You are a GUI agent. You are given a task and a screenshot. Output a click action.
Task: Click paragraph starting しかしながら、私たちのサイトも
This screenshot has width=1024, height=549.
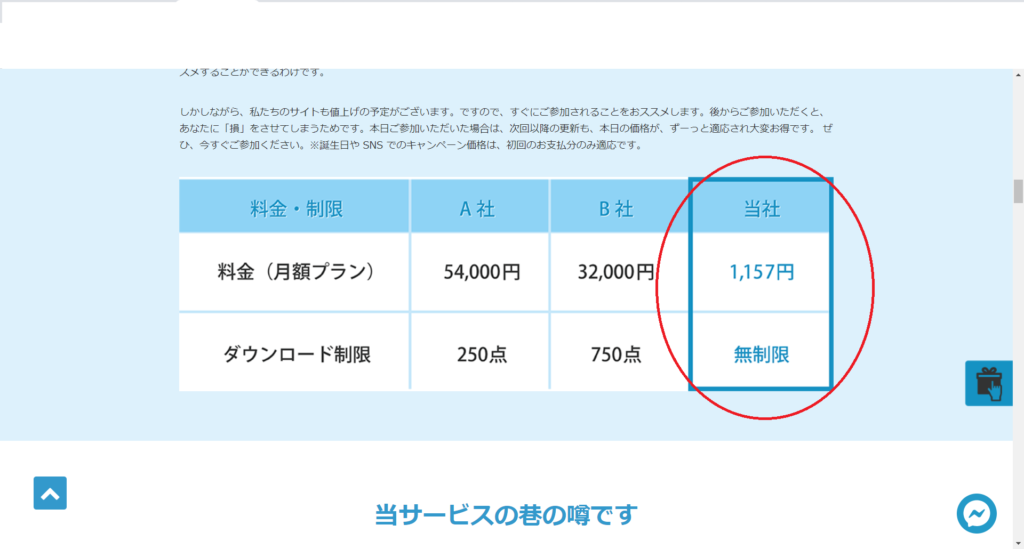506,129
